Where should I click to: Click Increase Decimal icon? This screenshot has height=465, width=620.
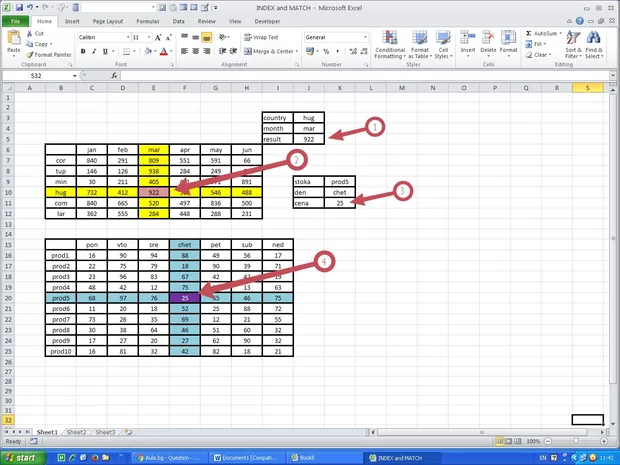353,51
